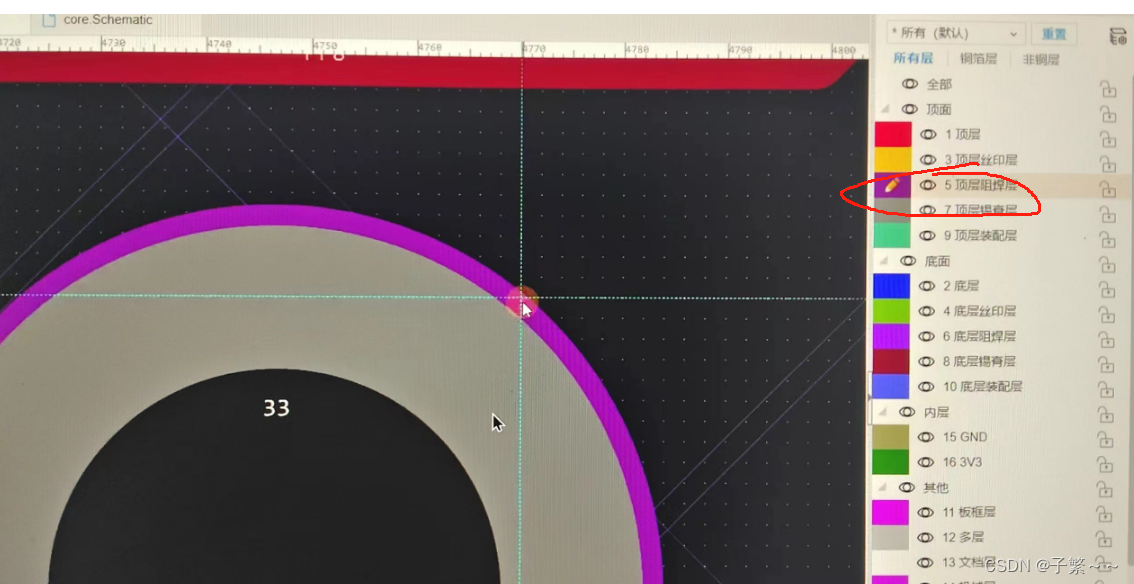
Task: Click the pencil icon on 5 顶层阻焊层
Action: [x=892, y=185]
